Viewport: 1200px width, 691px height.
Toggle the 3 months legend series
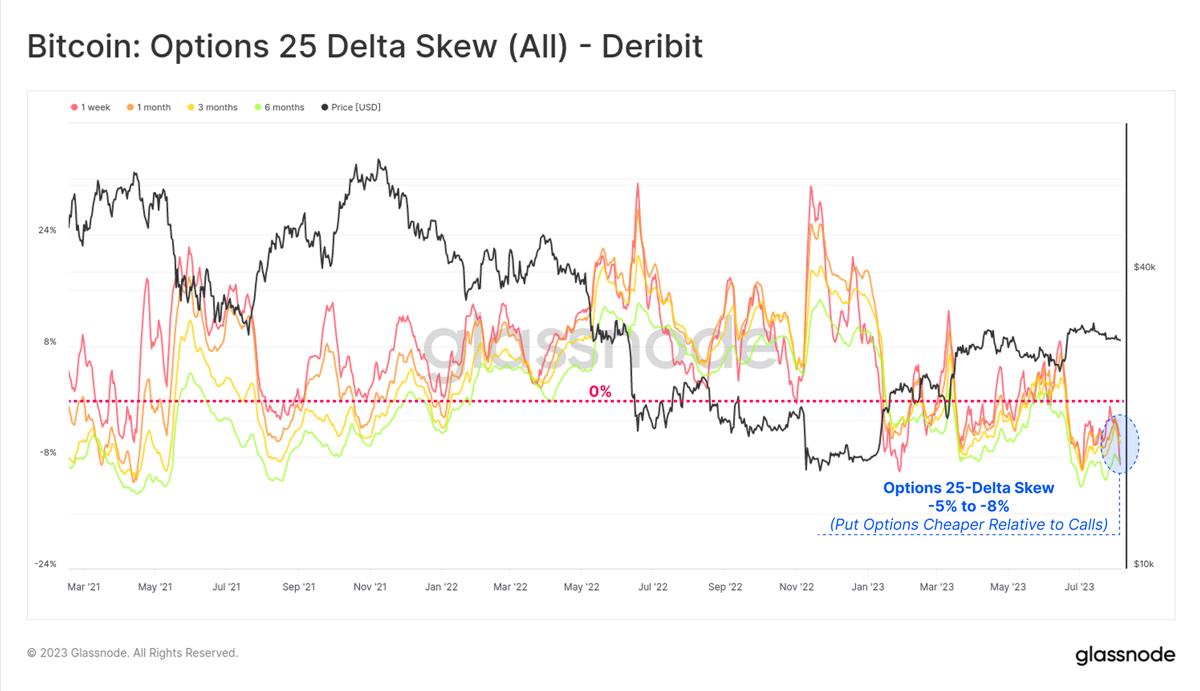tap(213, 107)
